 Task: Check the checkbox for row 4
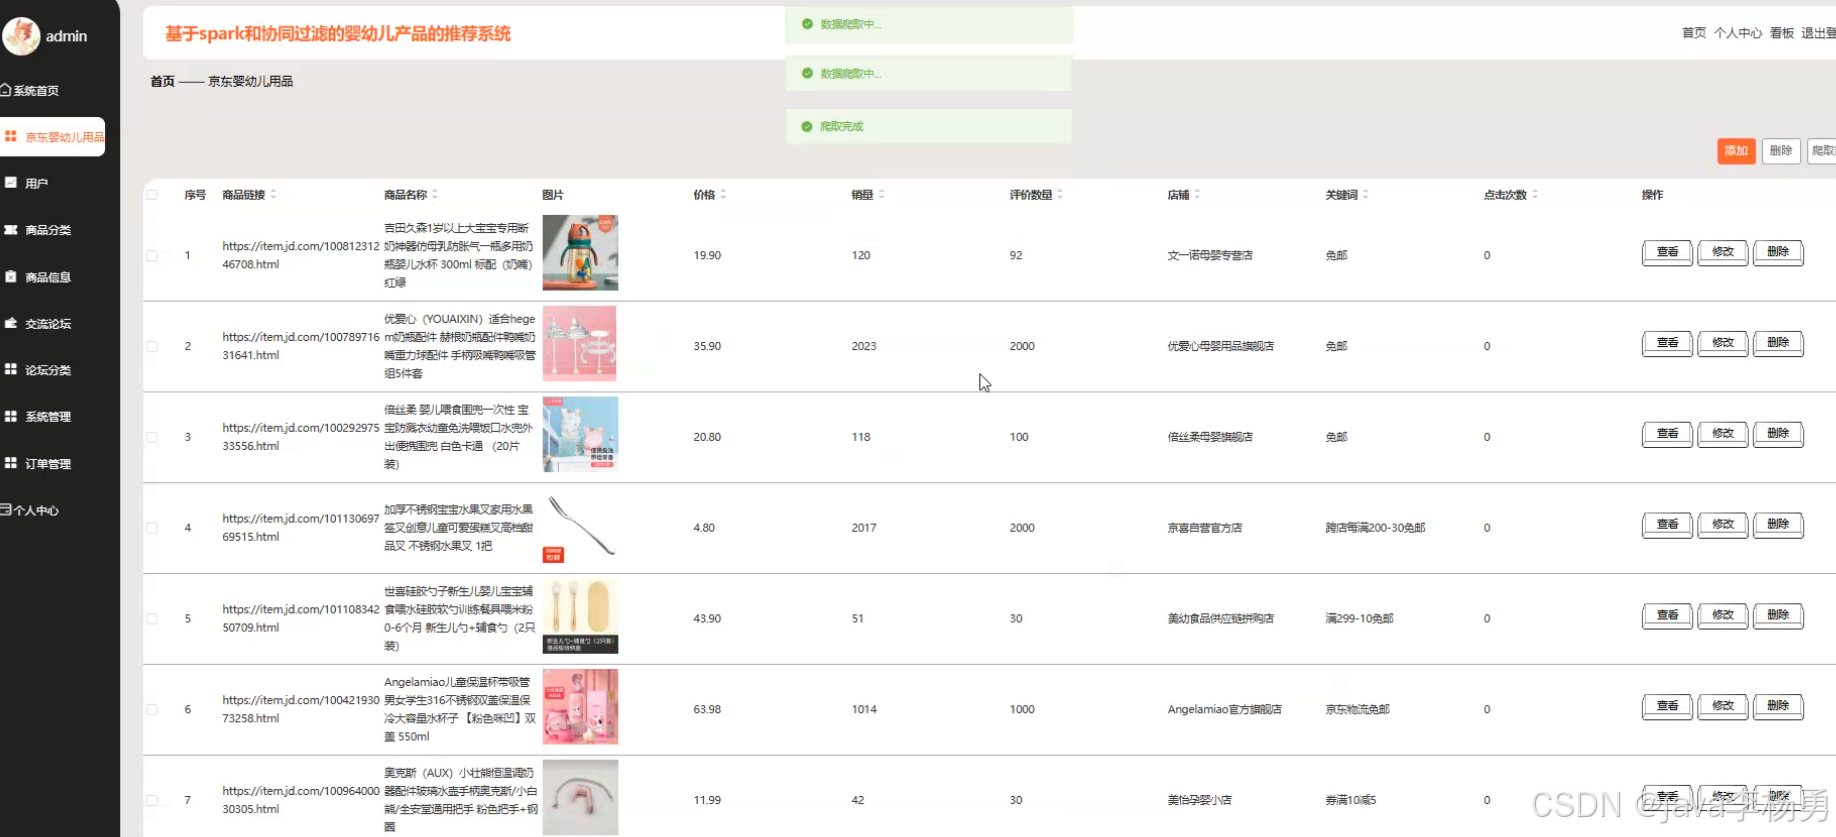pos(152,528)
